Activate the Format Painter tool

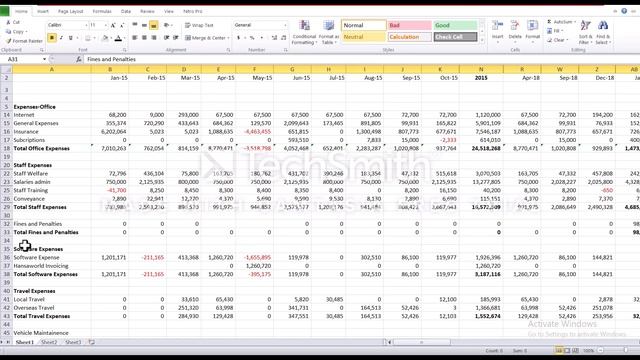point(24,41)
